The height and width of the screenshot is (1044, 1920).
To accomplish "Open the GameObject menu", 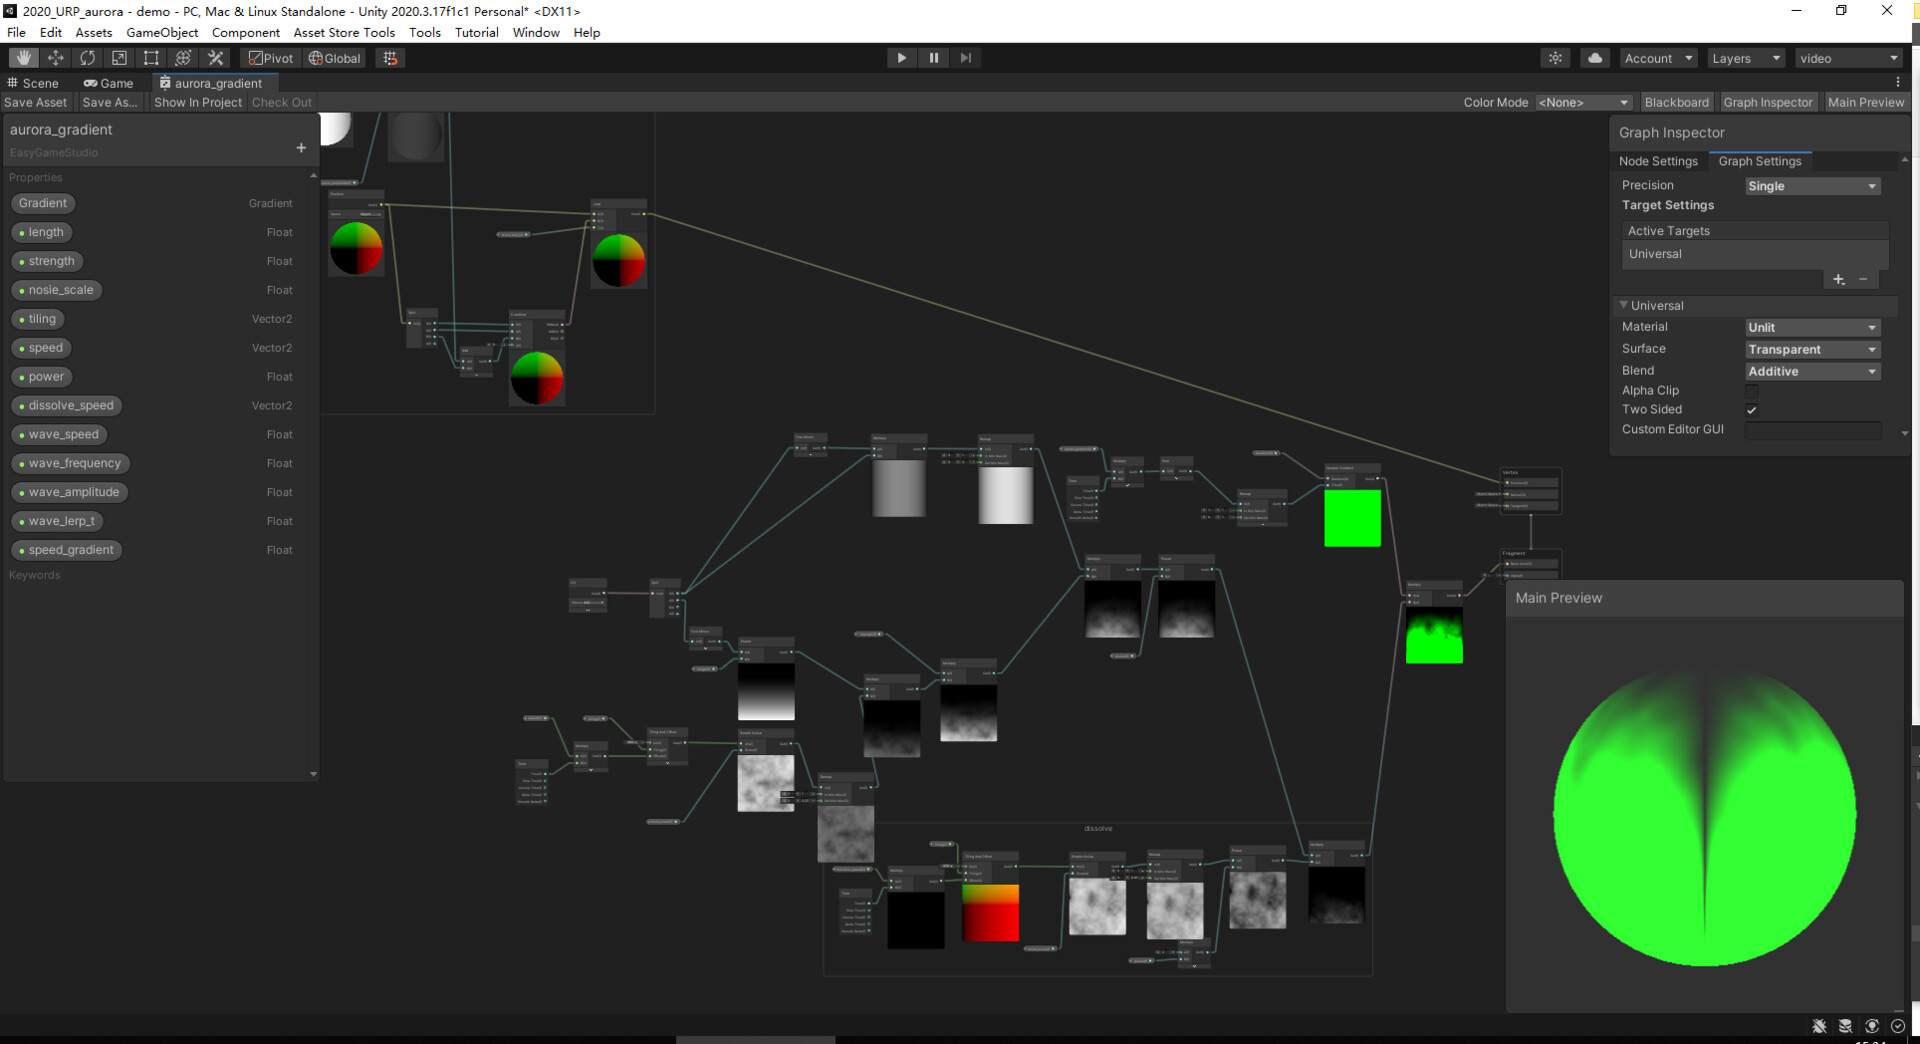I will (162, 32).
